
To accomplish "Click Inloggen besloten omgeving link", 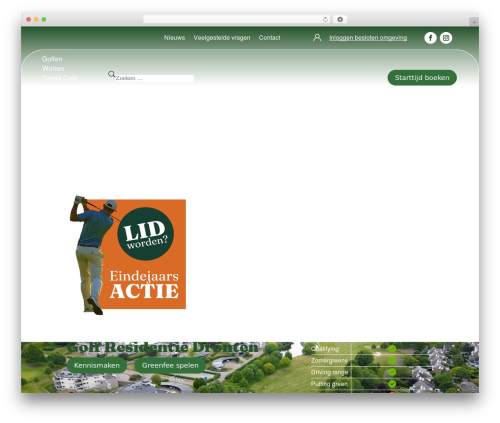I will (x=368, y=38).
